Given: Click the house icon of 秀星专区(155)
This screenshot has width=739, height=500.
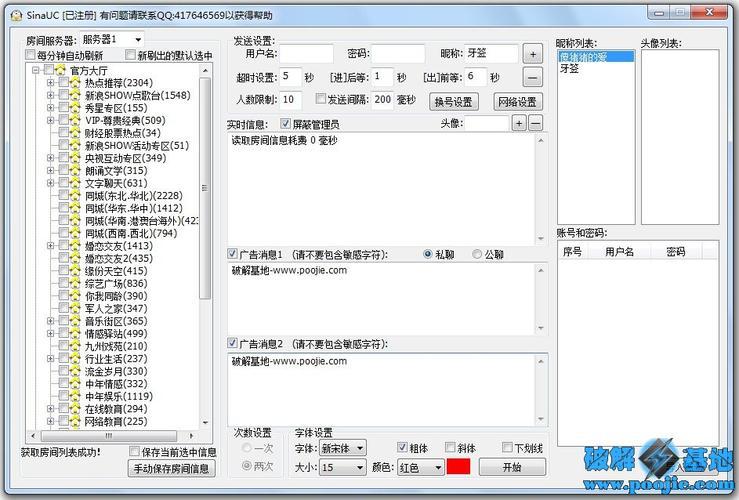Looking at the screenshot, I should point(75,108).
